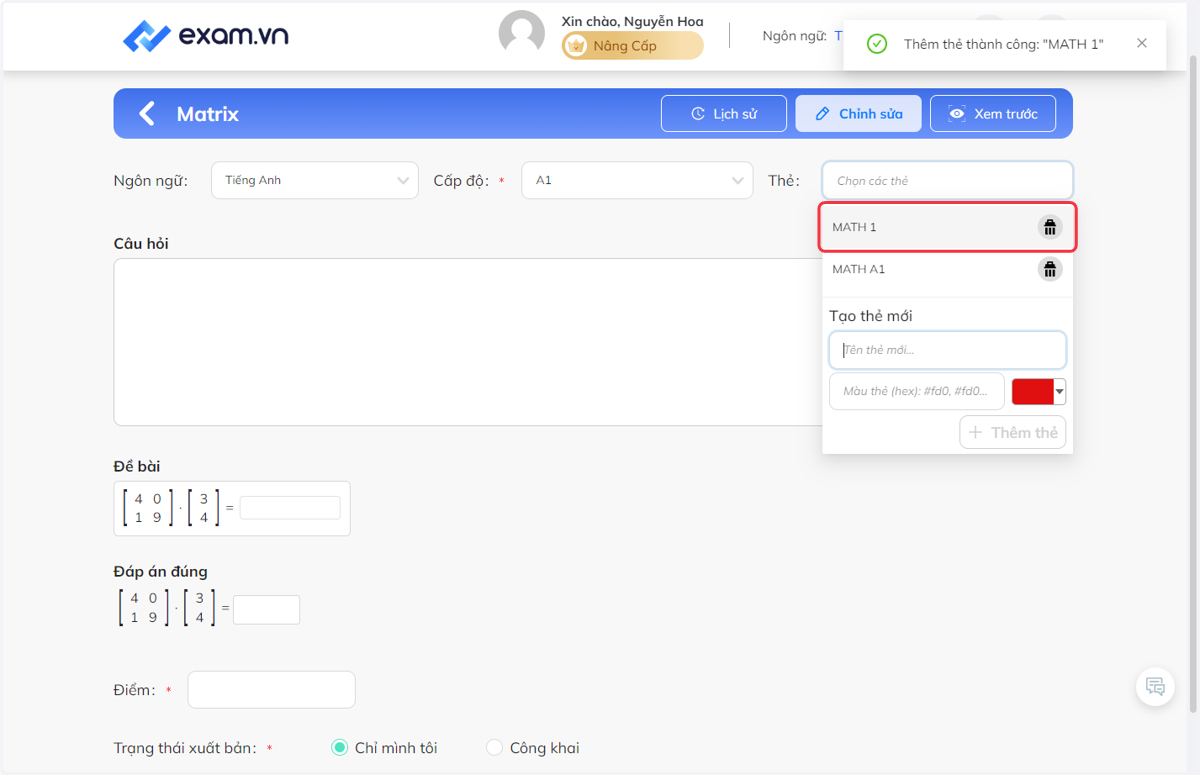
Task: Select the Công khai option
Action: coord(532,748)
